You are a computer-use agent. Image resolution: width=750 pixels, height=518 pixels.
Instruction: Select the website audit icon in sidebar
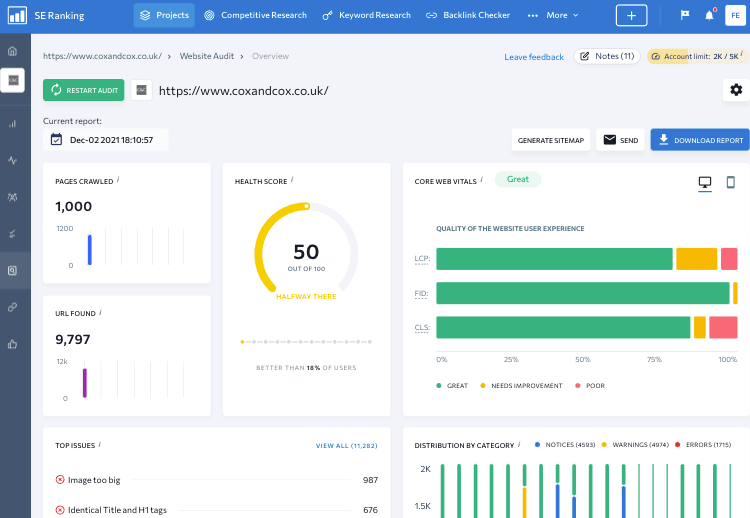pyautogui.click(x=13, y=270)
